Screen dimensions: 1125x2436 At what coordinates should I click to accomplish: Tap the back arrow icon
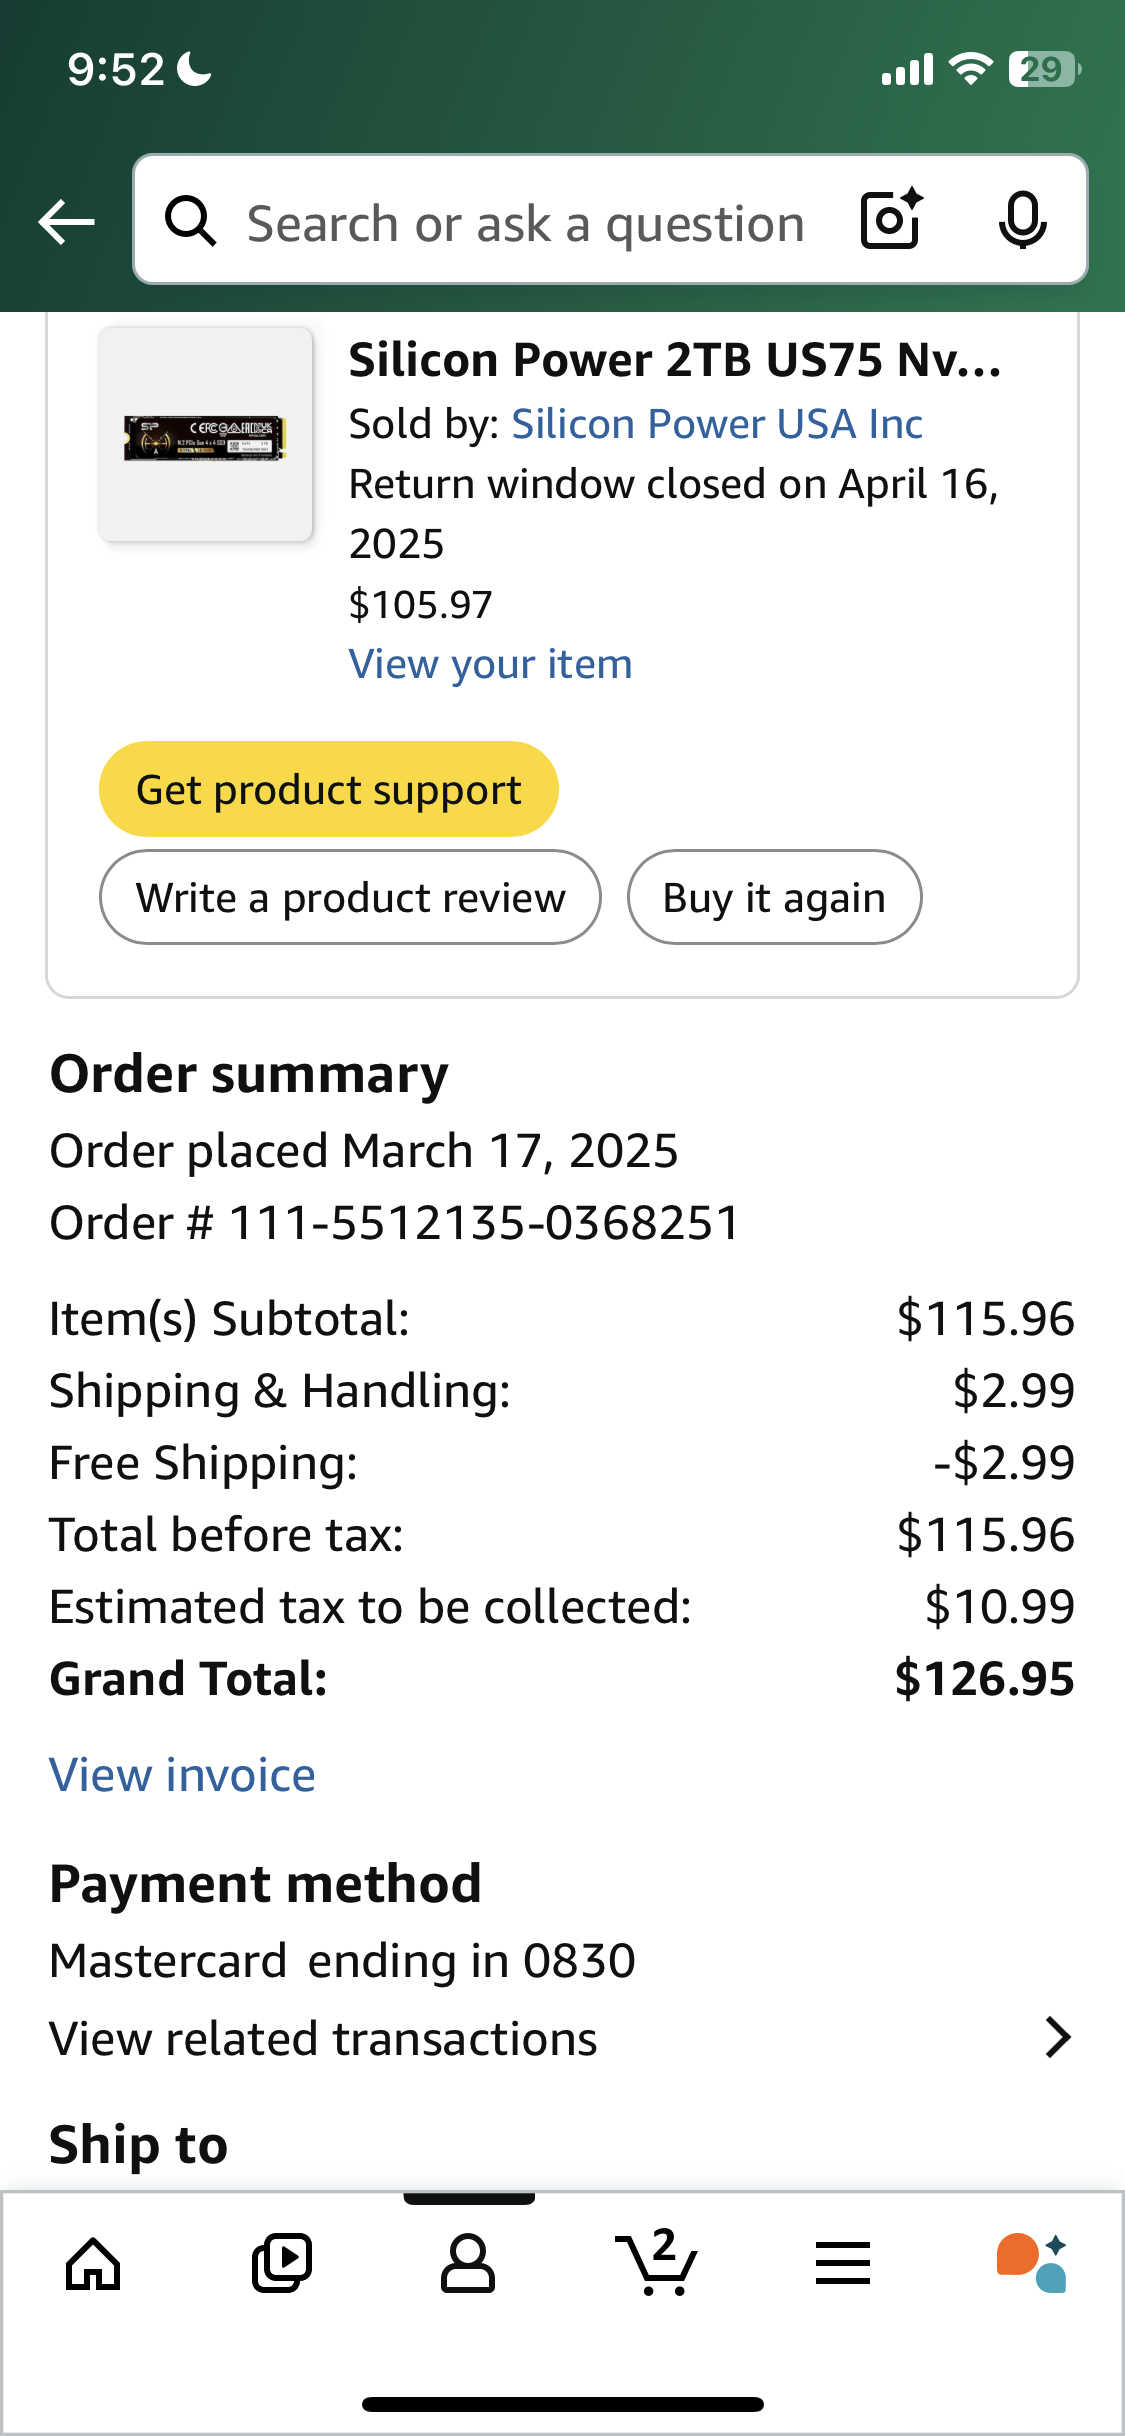(66, 221)
